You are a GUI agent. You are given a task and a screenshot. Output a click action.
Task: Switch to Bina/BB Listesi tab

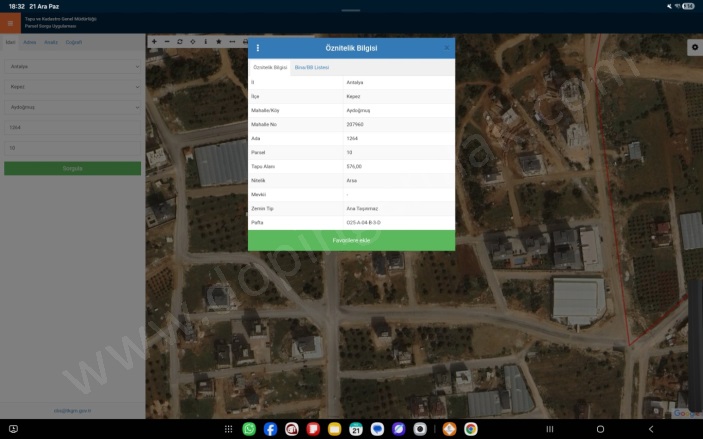coord(311,67)
